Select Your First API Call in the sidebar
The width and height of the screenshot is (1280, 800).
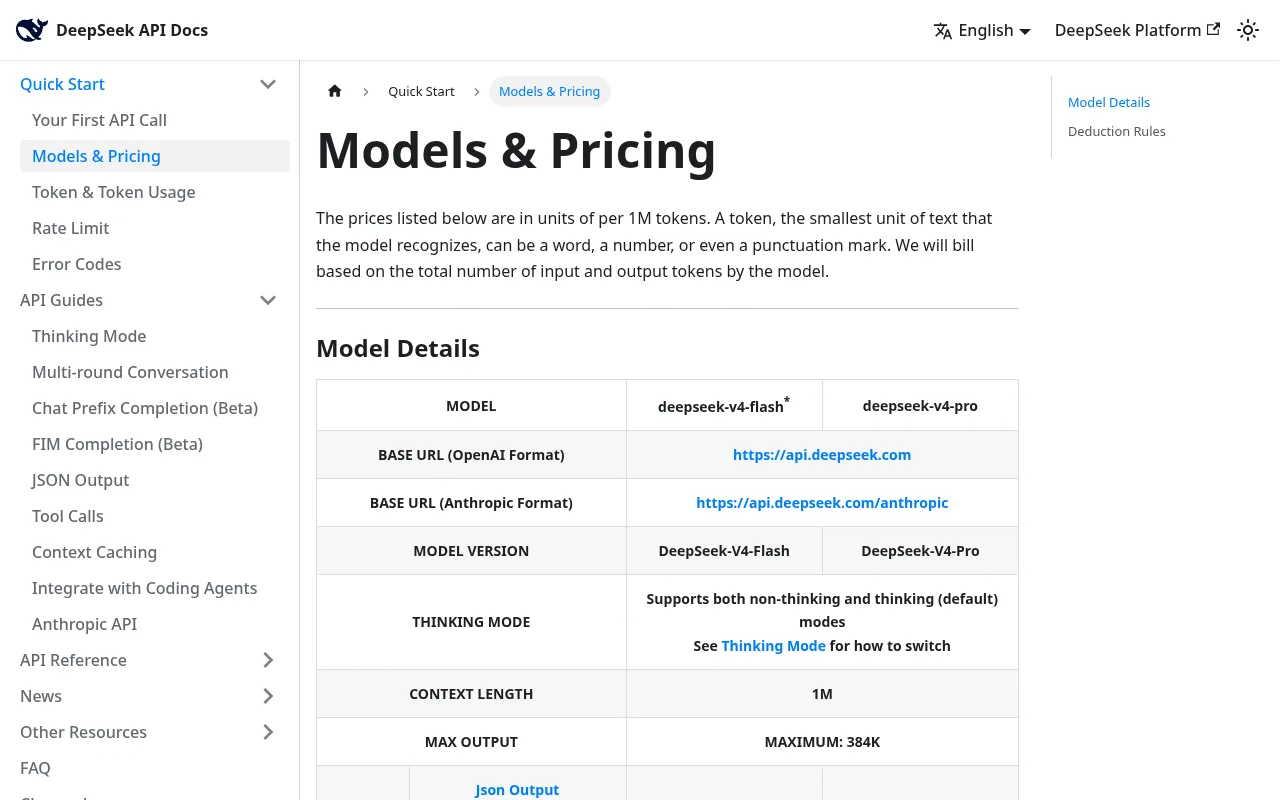tap(99, 120)
